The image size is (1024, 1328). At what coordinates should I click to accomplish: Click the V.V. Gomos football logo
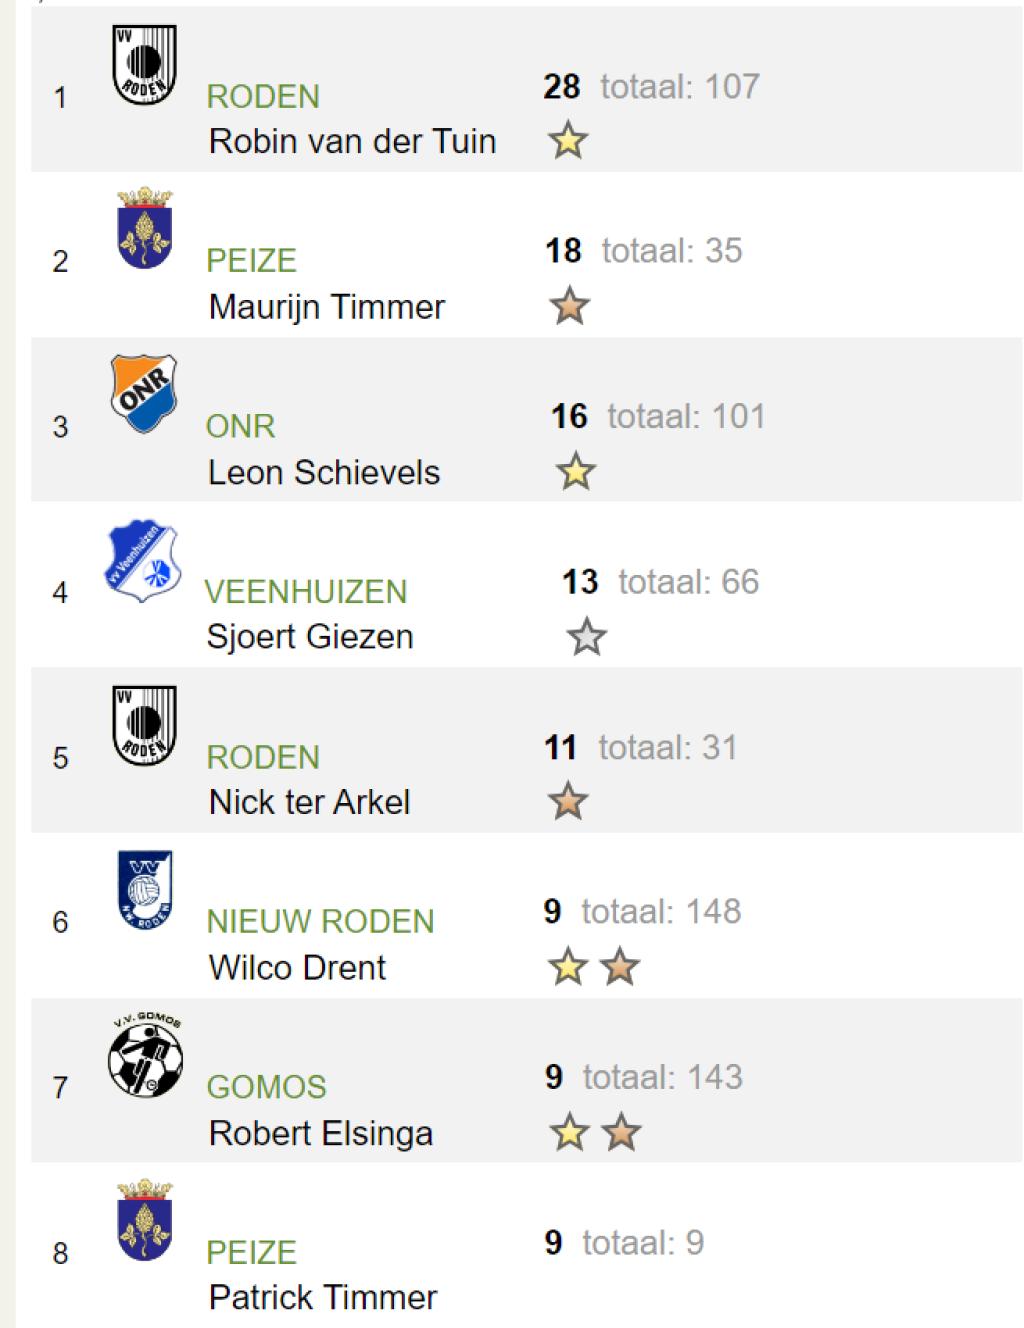click(146, 1056)
